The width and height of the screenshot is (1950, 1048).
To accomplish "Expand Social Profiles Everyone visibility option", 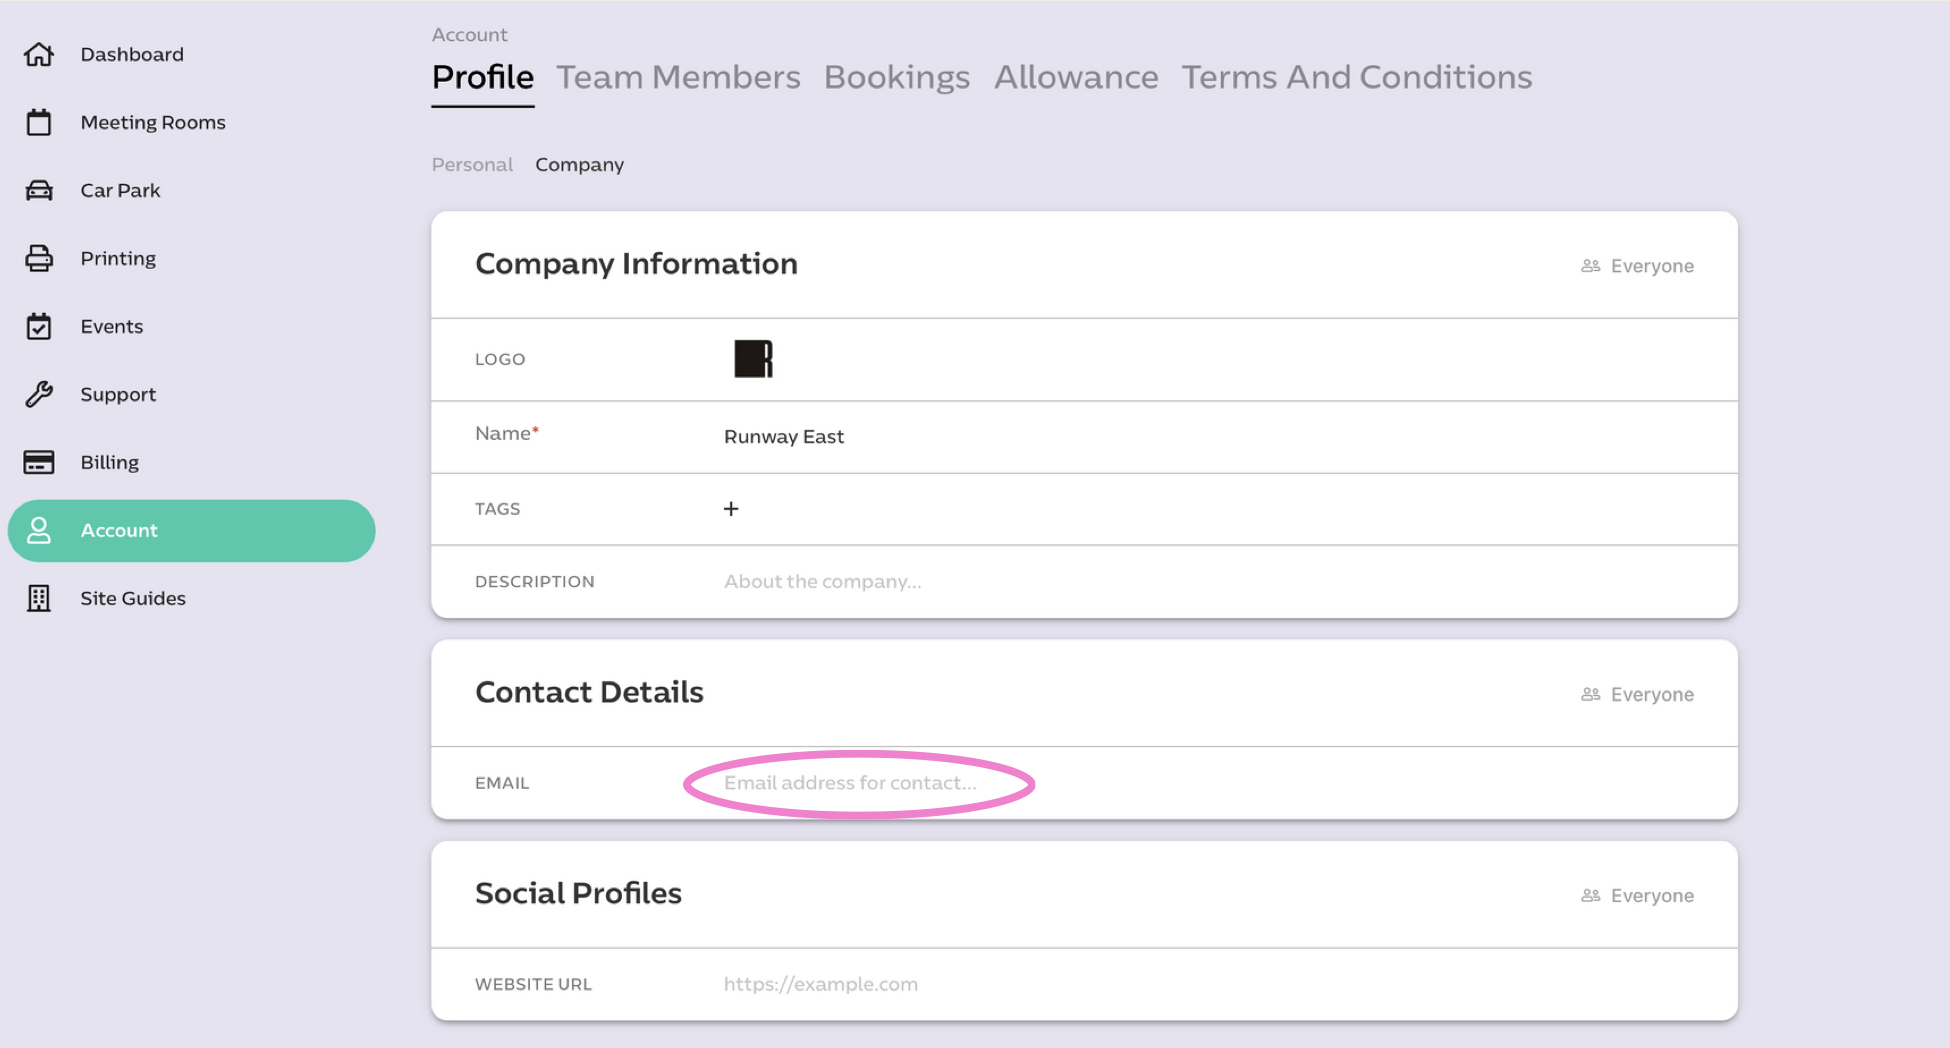I will [x=1637, y=896].
